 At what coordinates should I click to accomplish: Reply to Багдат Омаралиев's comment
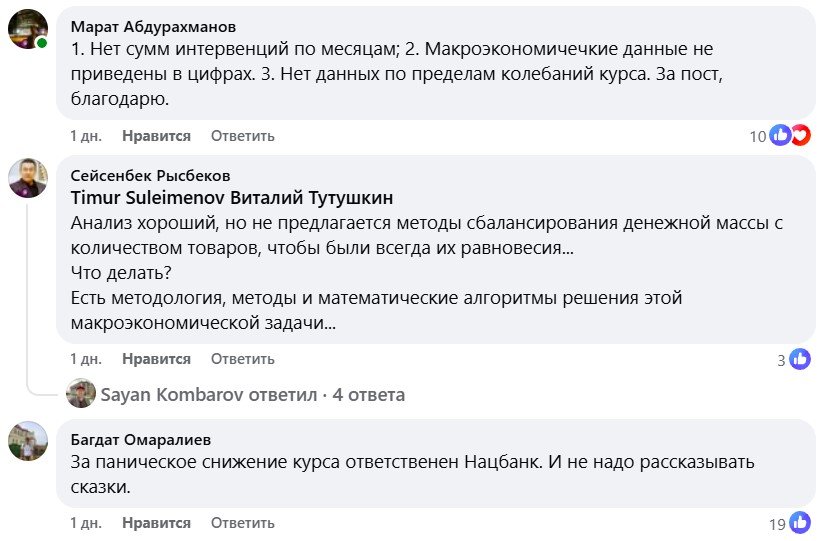click(242, 523)
